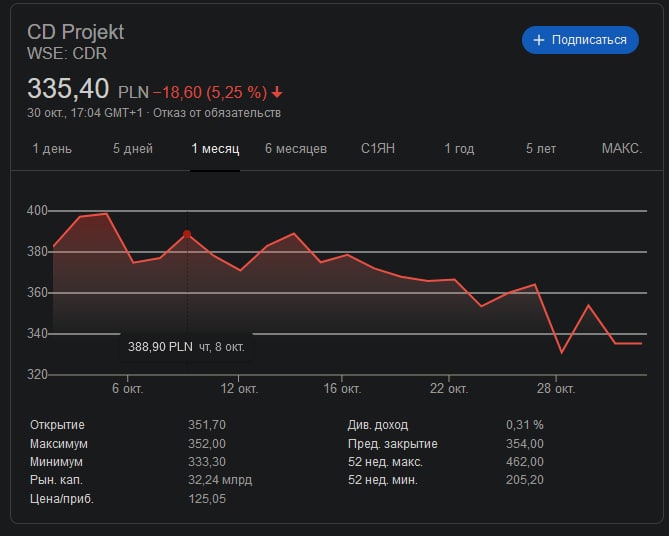
Task: Click the 360 y-axis label
Action: 37,293
